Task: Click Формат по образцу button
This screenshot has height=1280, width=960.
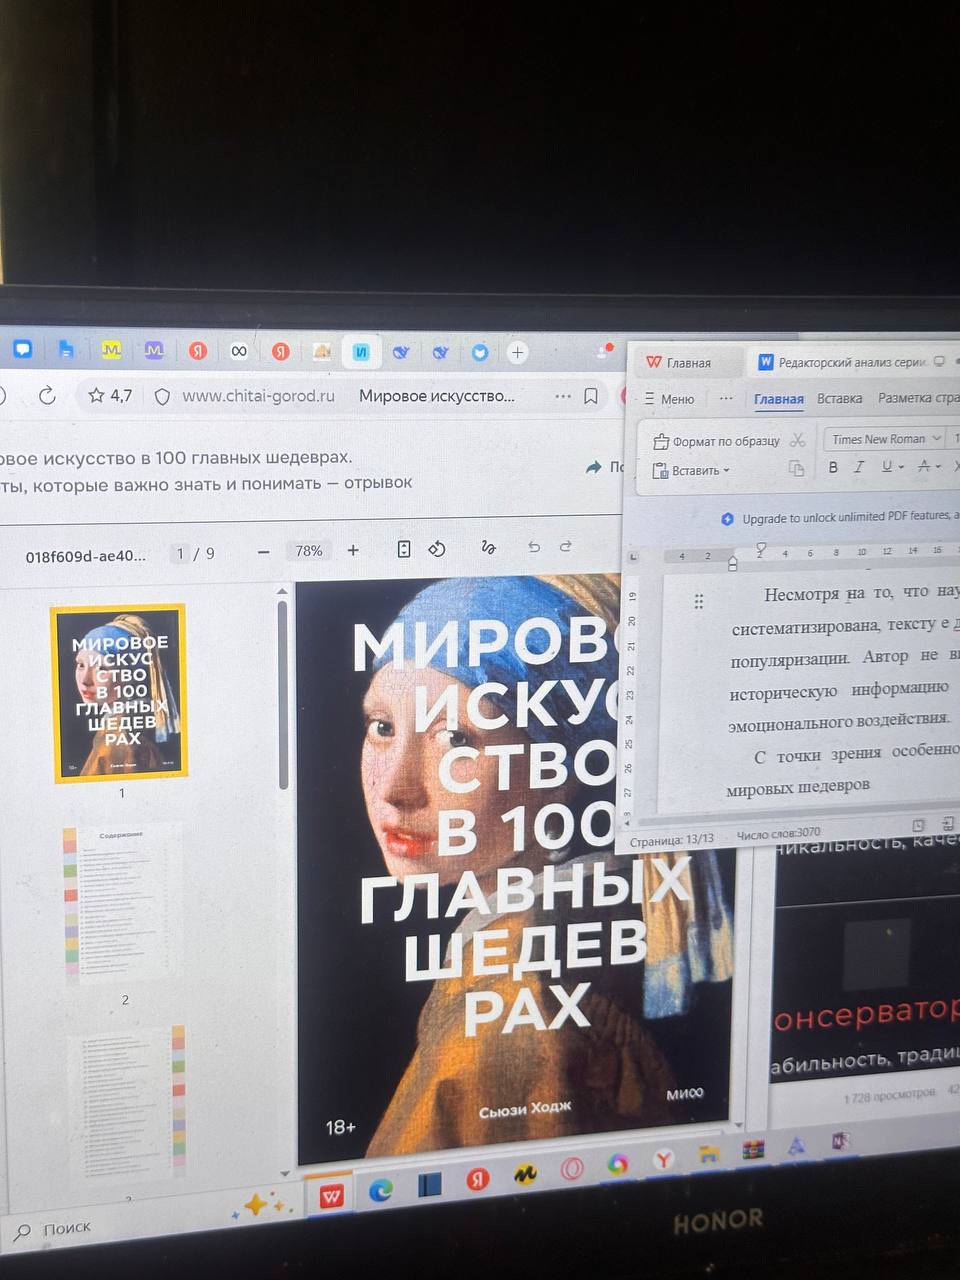Action: coord(716,441)
